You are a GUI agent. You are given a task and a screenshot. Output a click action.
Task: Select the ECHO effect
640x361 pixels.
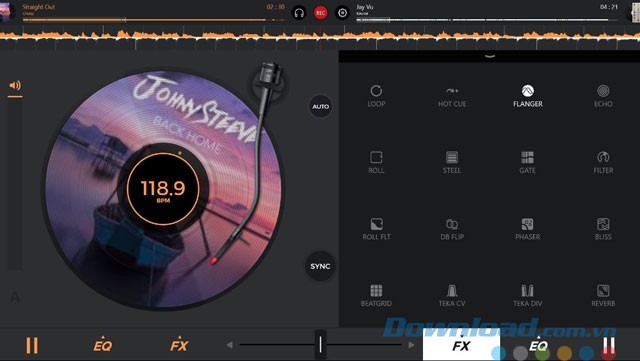click(x=603, y=96)
